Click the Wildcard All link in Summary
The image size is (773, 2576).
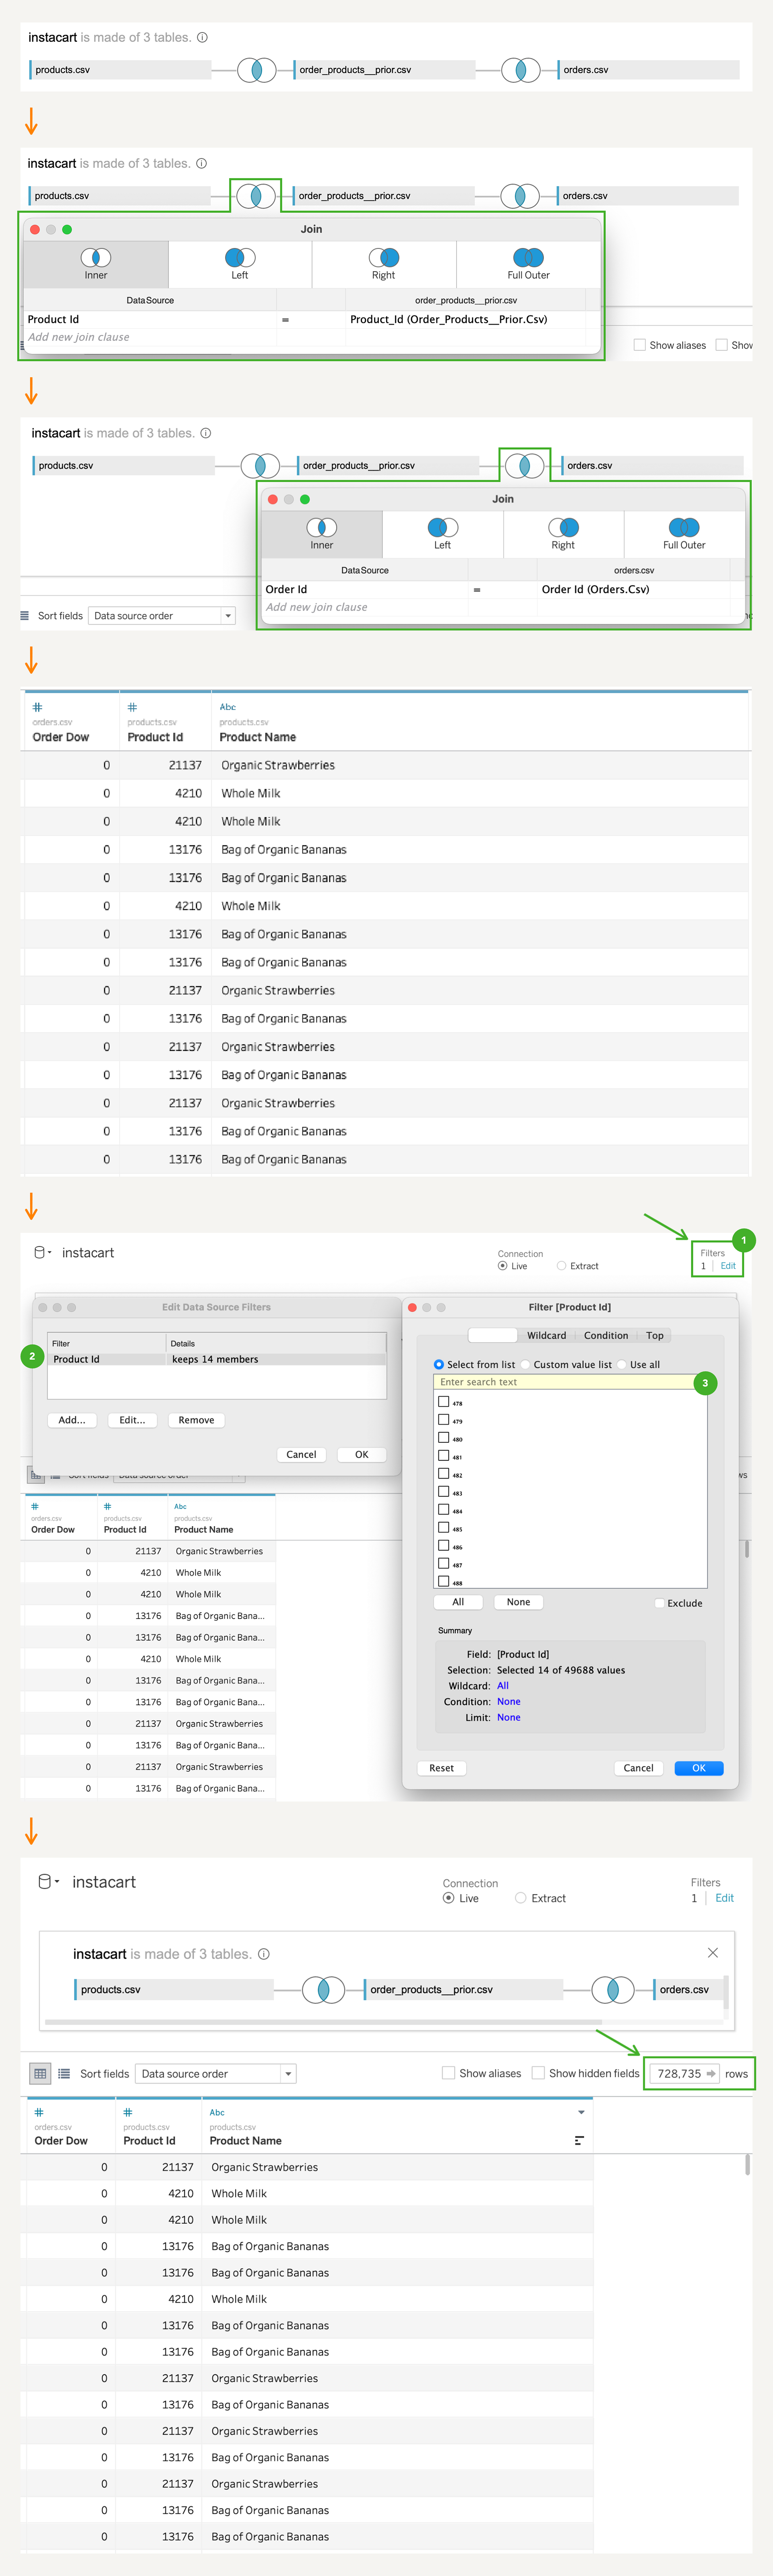click(503, 1686)
